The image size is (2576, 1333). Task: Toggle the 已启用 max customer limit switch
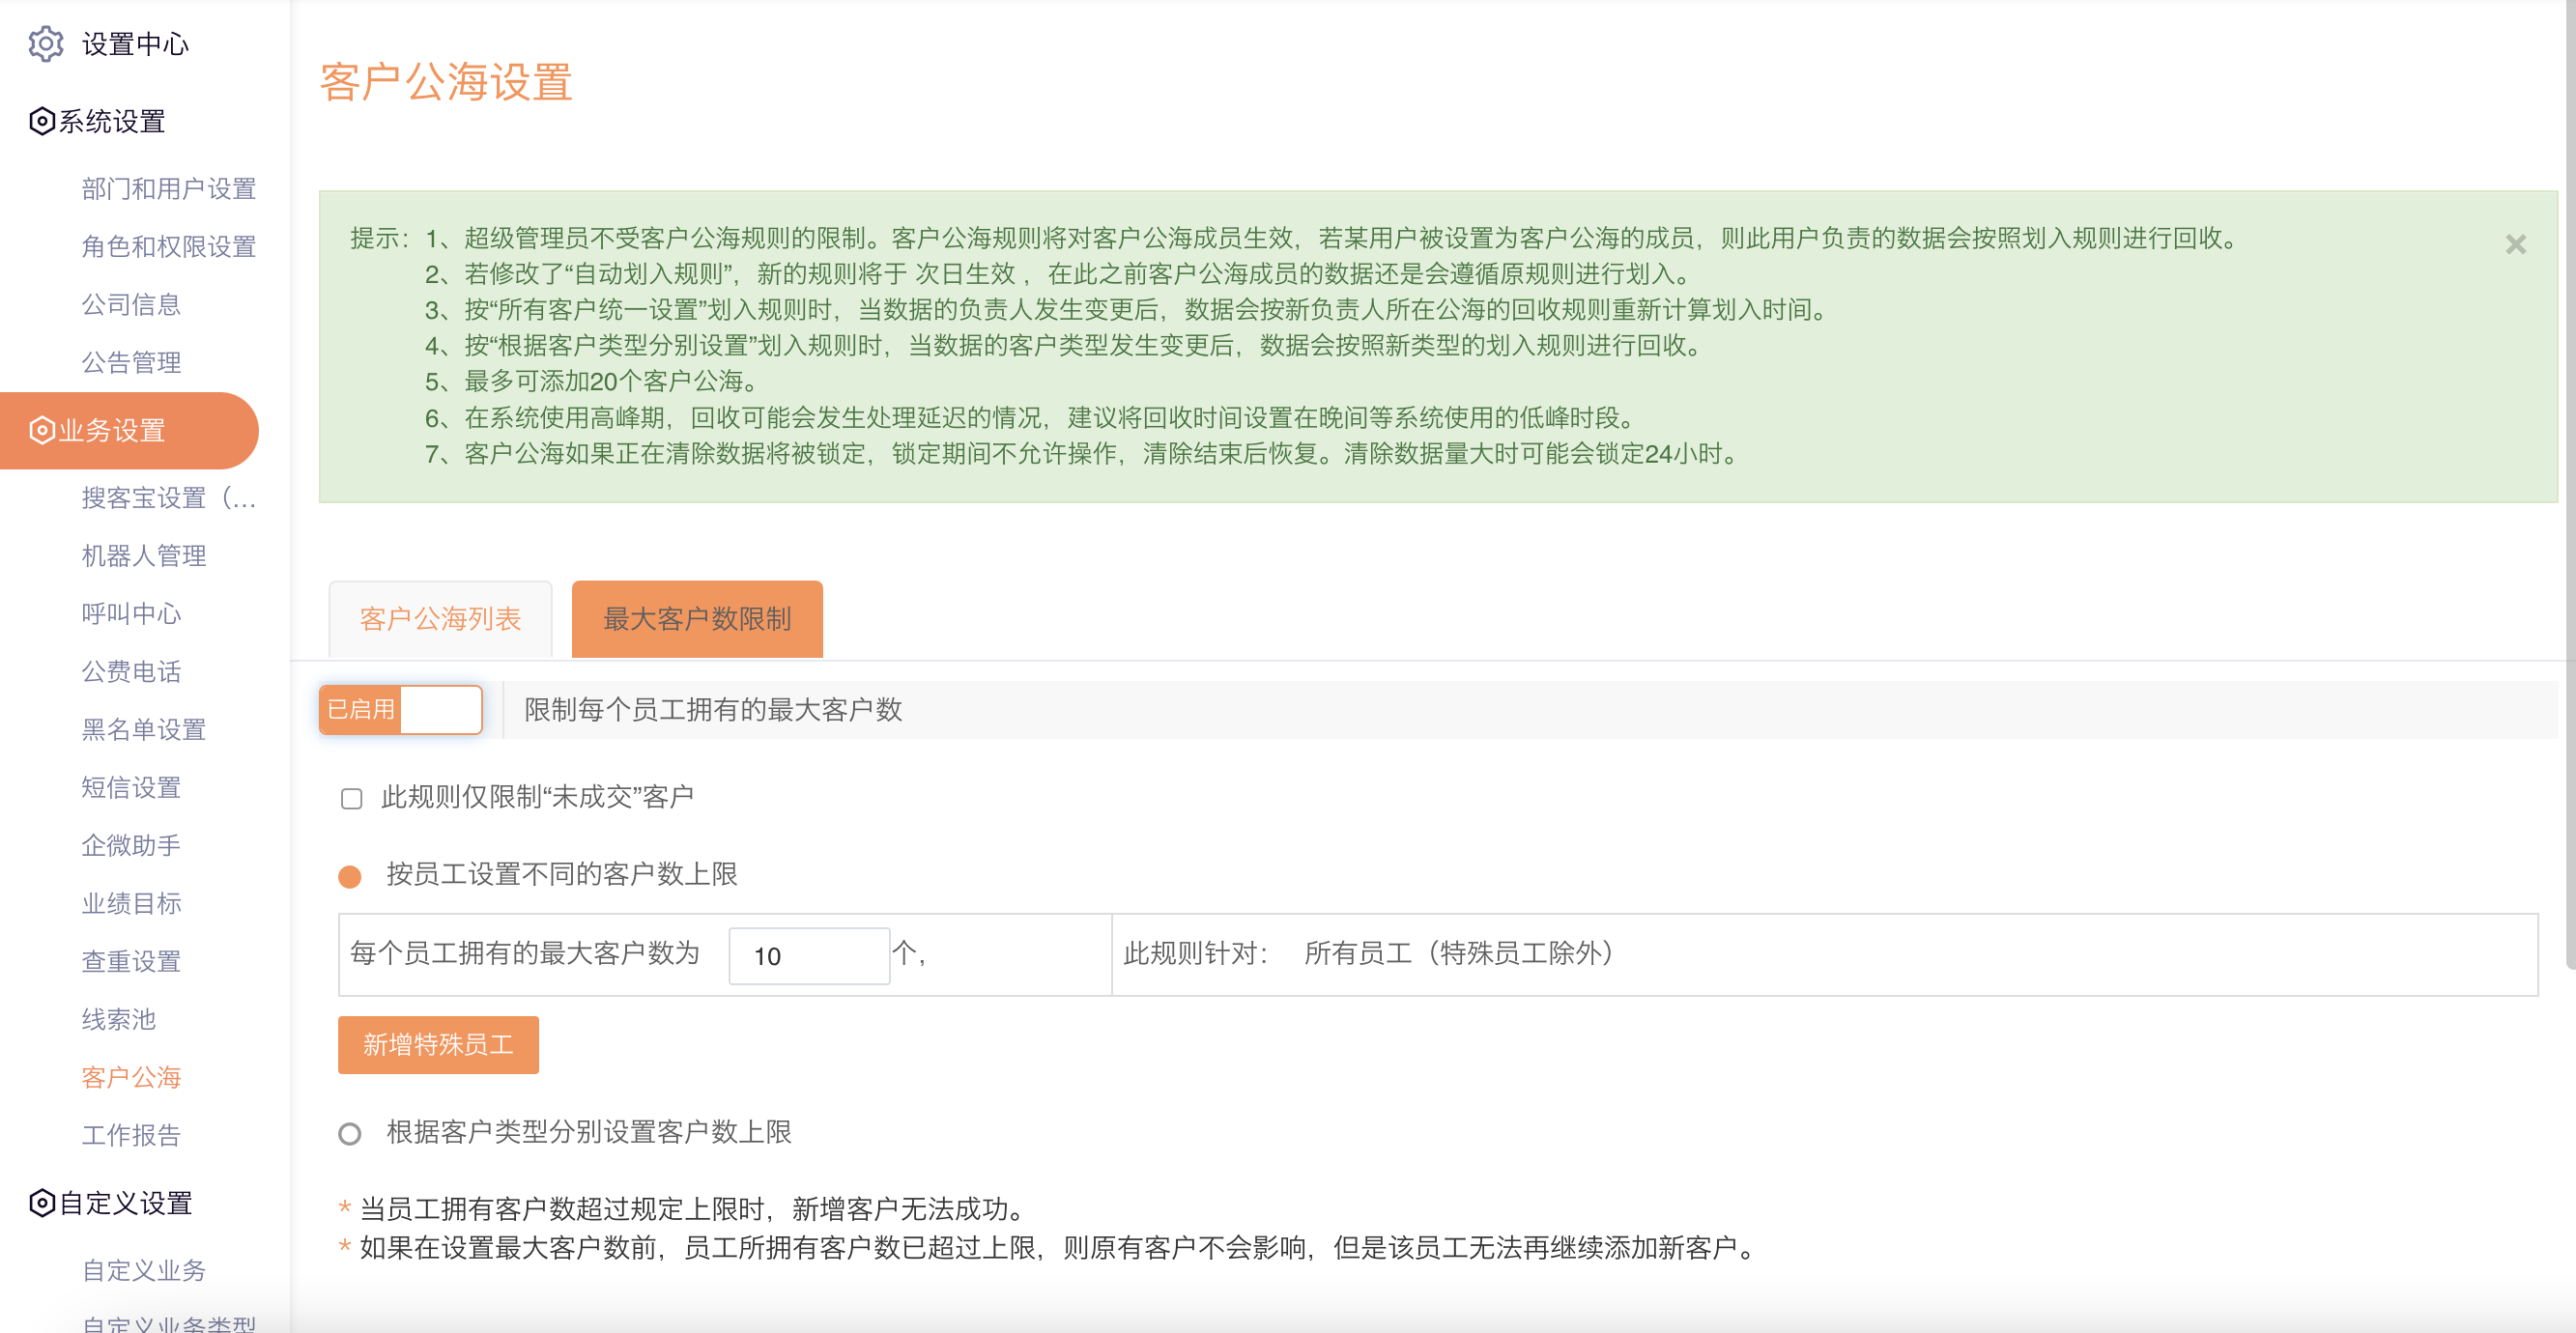pyautogui.click(x=400, y=710)
